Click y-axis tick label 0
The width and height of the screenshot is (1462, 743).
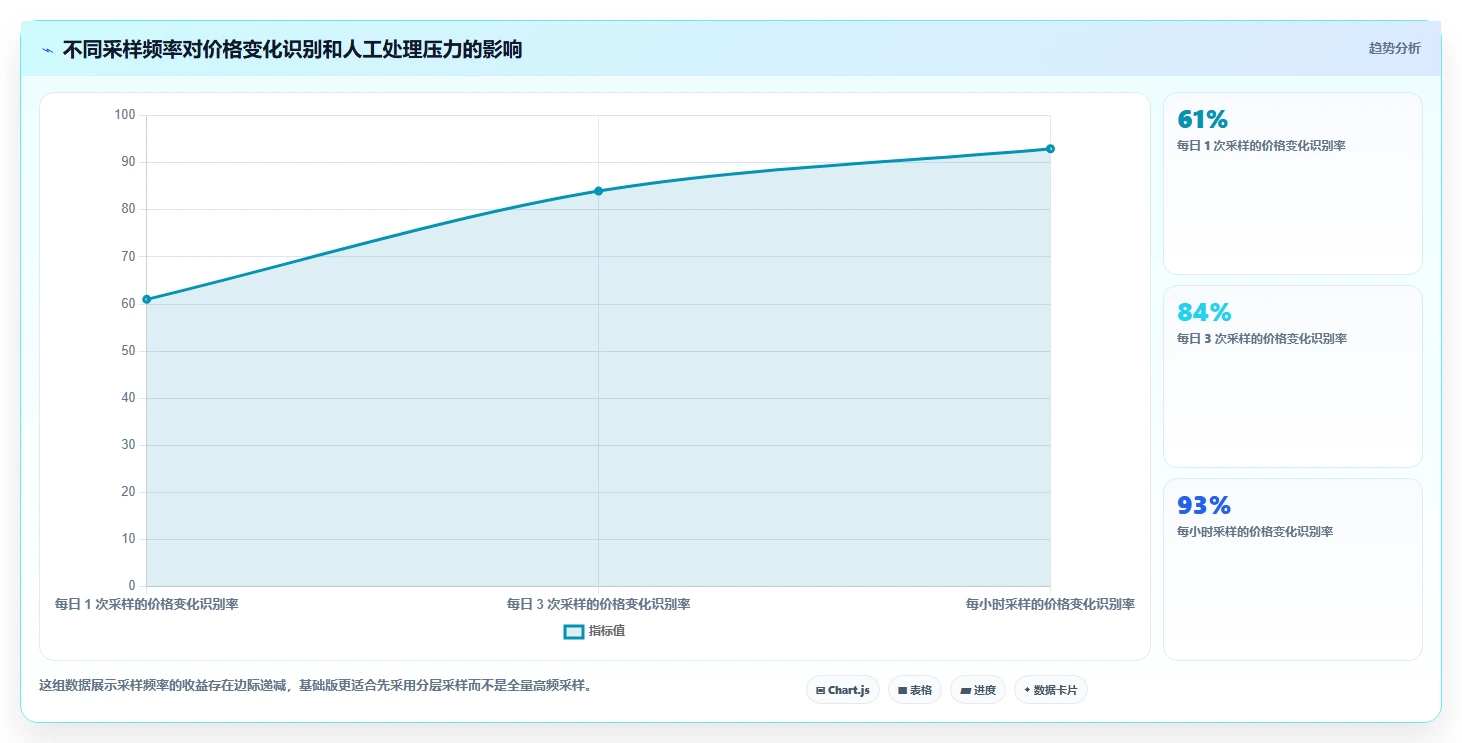[132, 586]
